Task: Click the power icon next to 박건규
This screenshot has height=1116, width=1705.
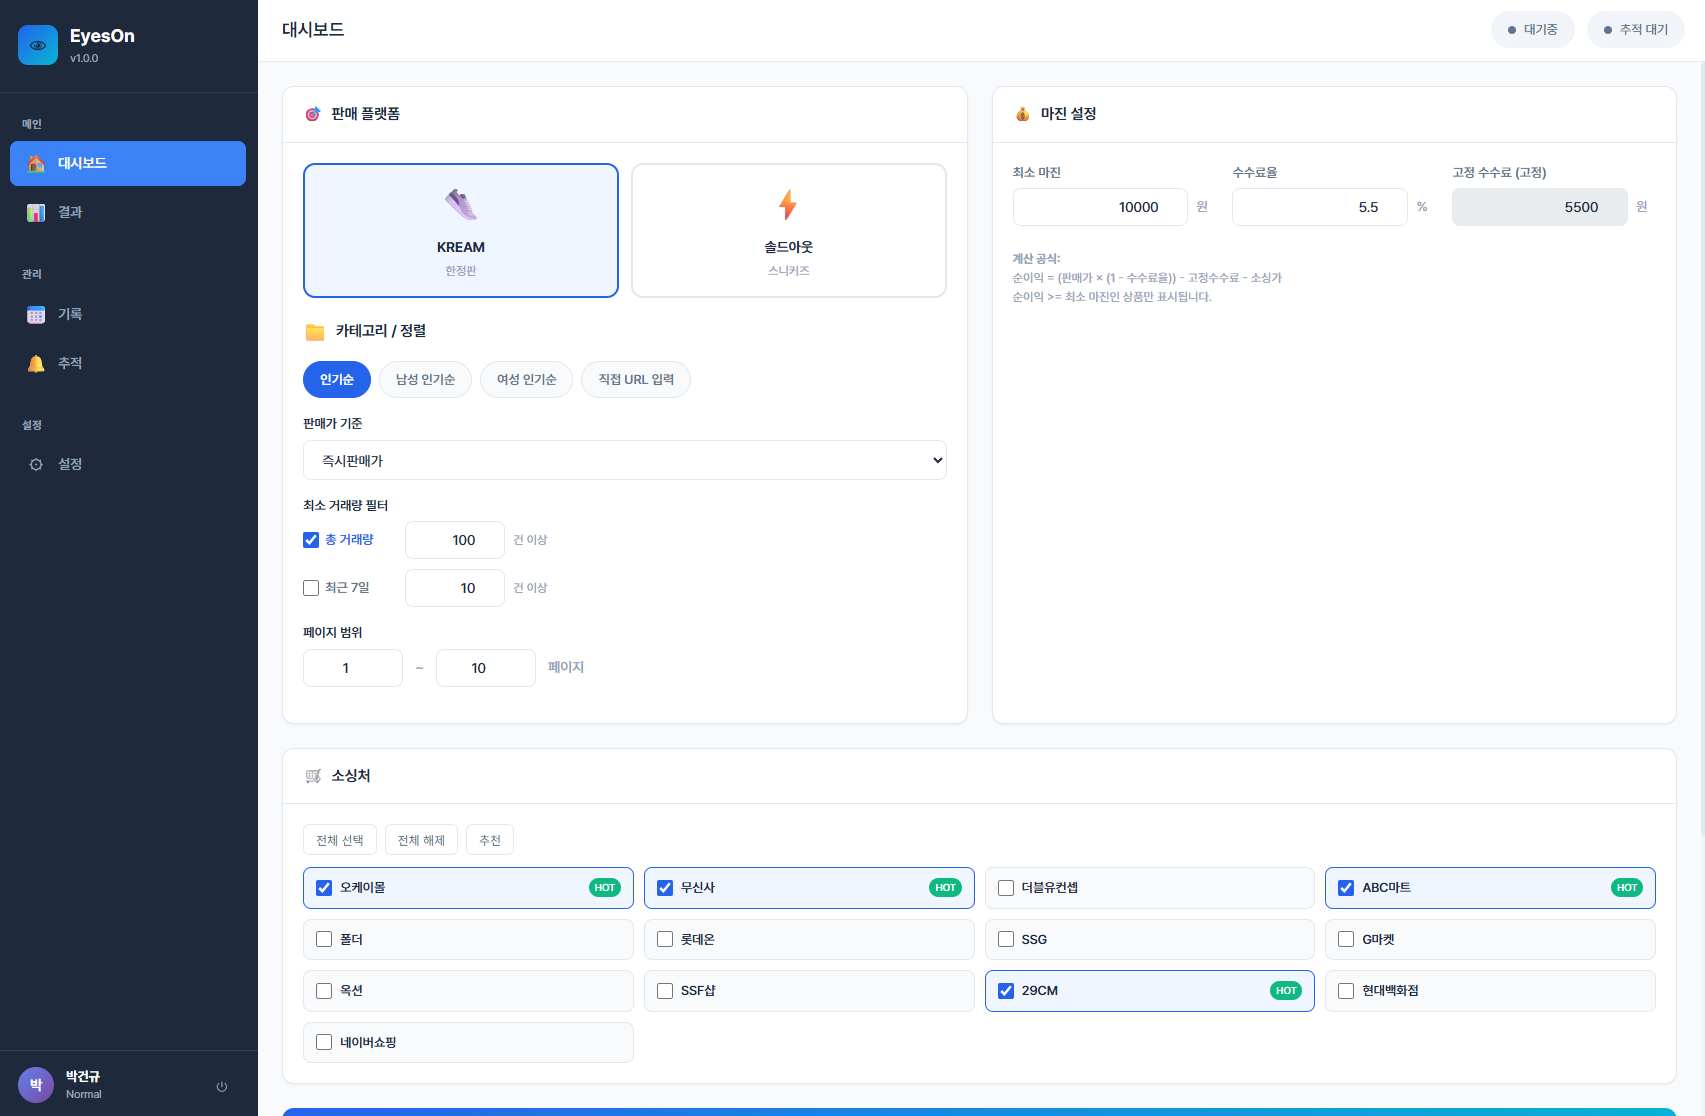Action: (222, 1086)
